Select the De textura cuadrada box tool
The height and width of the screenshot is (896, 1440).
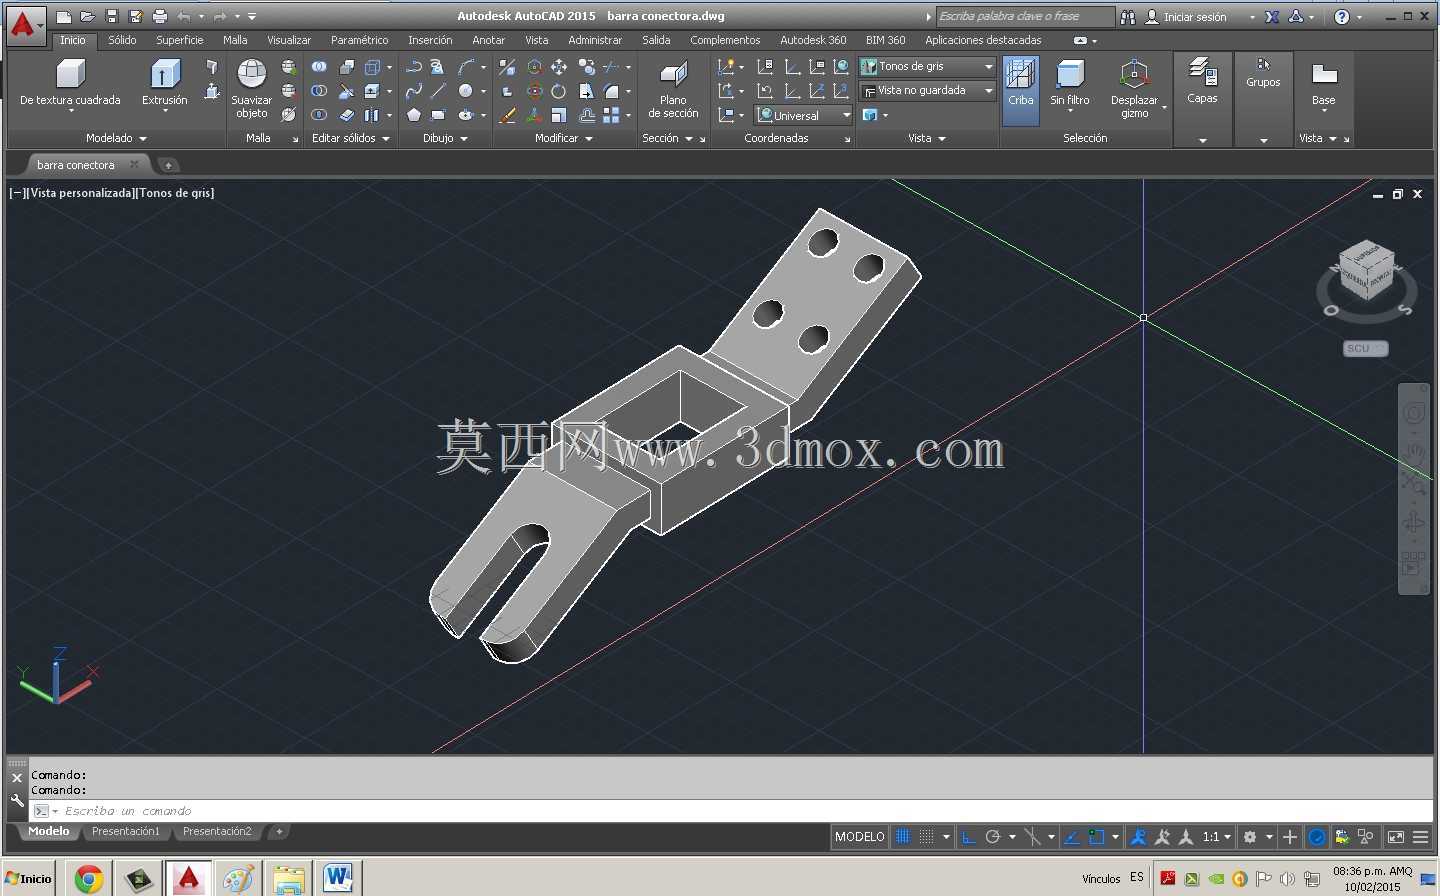coord(70,82)
